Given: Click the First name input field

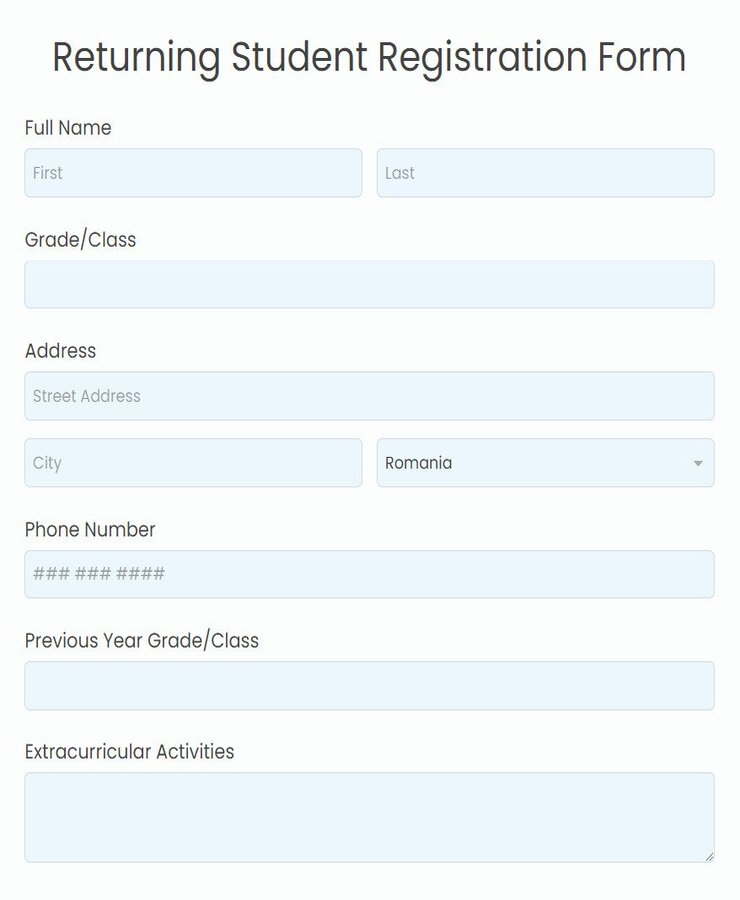Looking at the screenshot, I should [x=193, y=172].
